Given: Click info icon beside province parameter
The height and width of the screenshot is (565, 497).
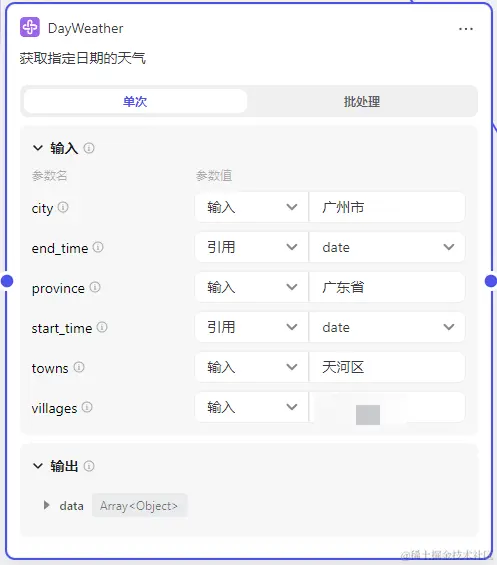Looking at the screenshot, I should (x=95, y=287).
